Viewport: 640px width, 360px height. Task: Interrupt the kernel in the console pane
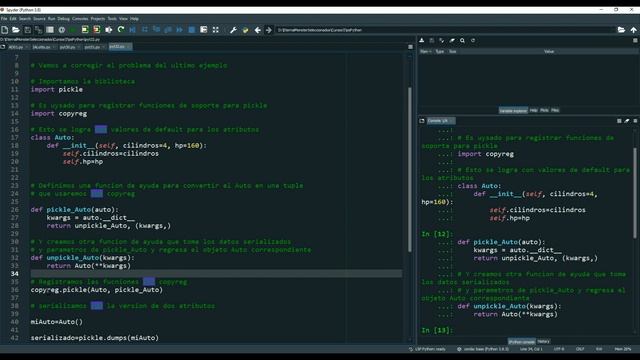pyautogui.click(x=619, y=121)
